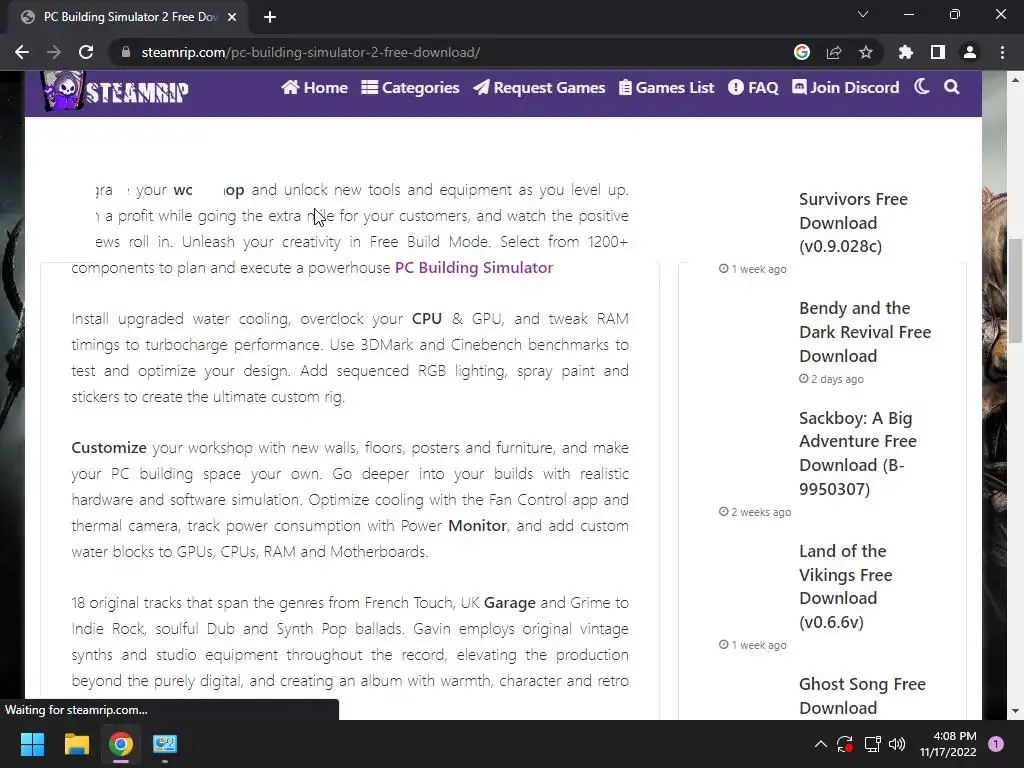Click the bold word 'Garage' in the article
Image resolution: width=1024 pixels, height=768 pixels.
(x=509, y=603)
